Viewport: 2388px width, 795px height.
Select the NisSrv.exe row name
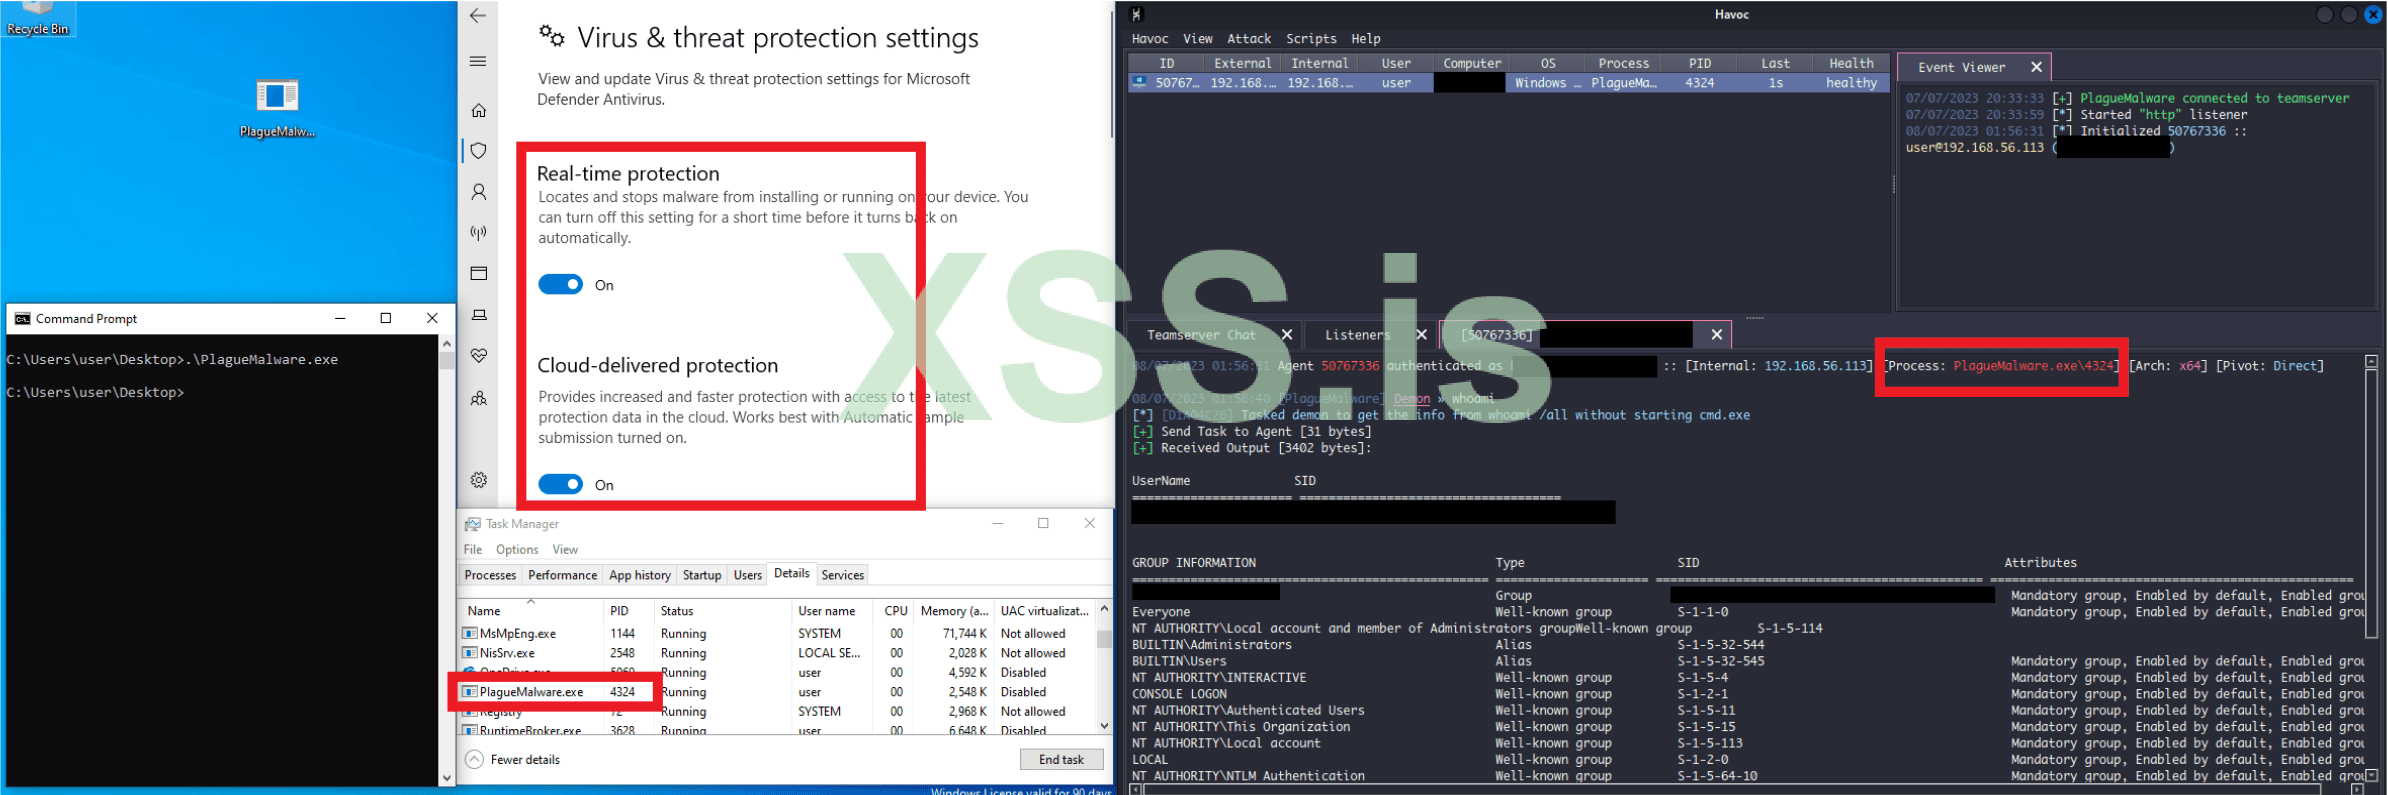tap(507, 653)
